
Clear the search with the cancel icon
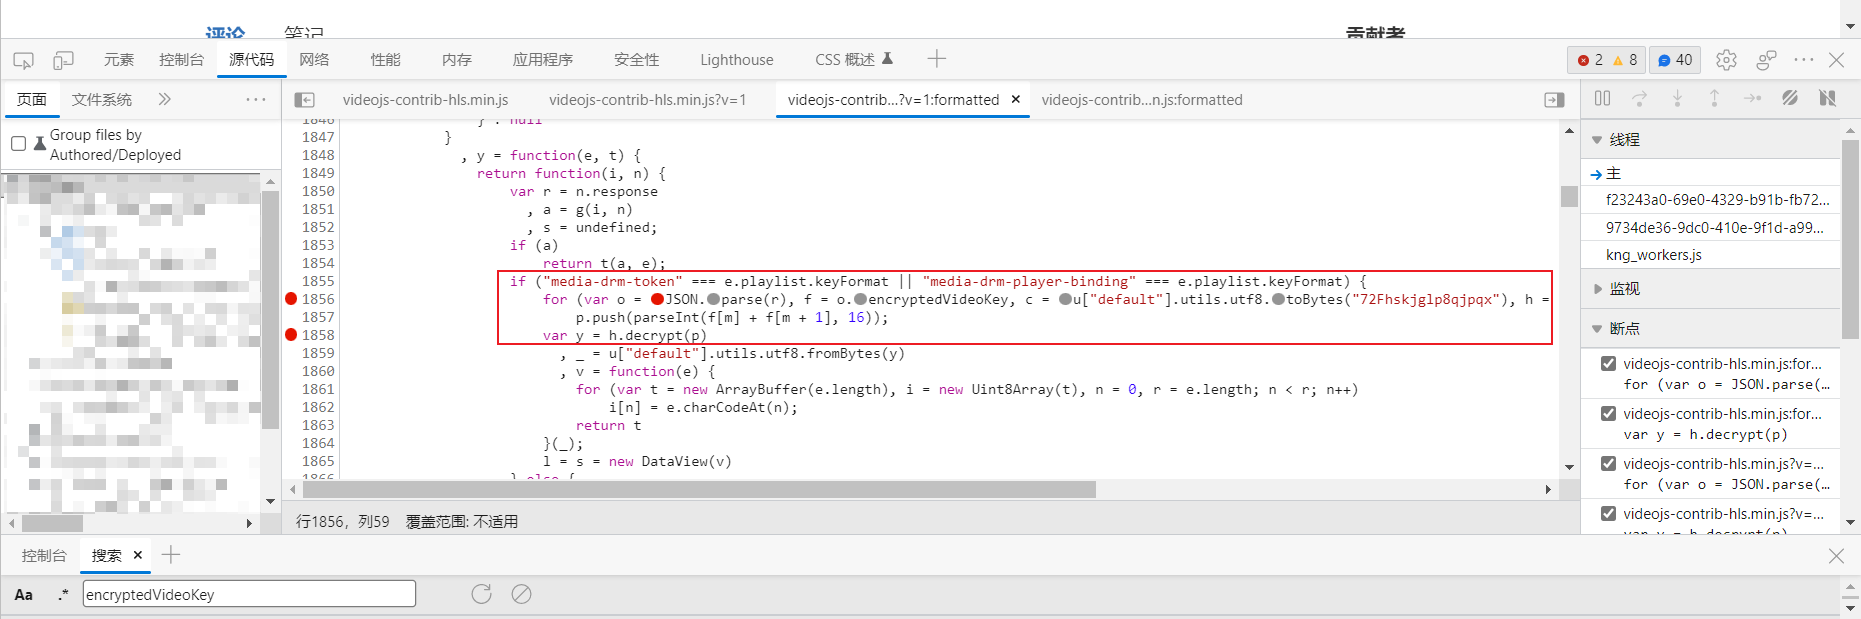521,594
